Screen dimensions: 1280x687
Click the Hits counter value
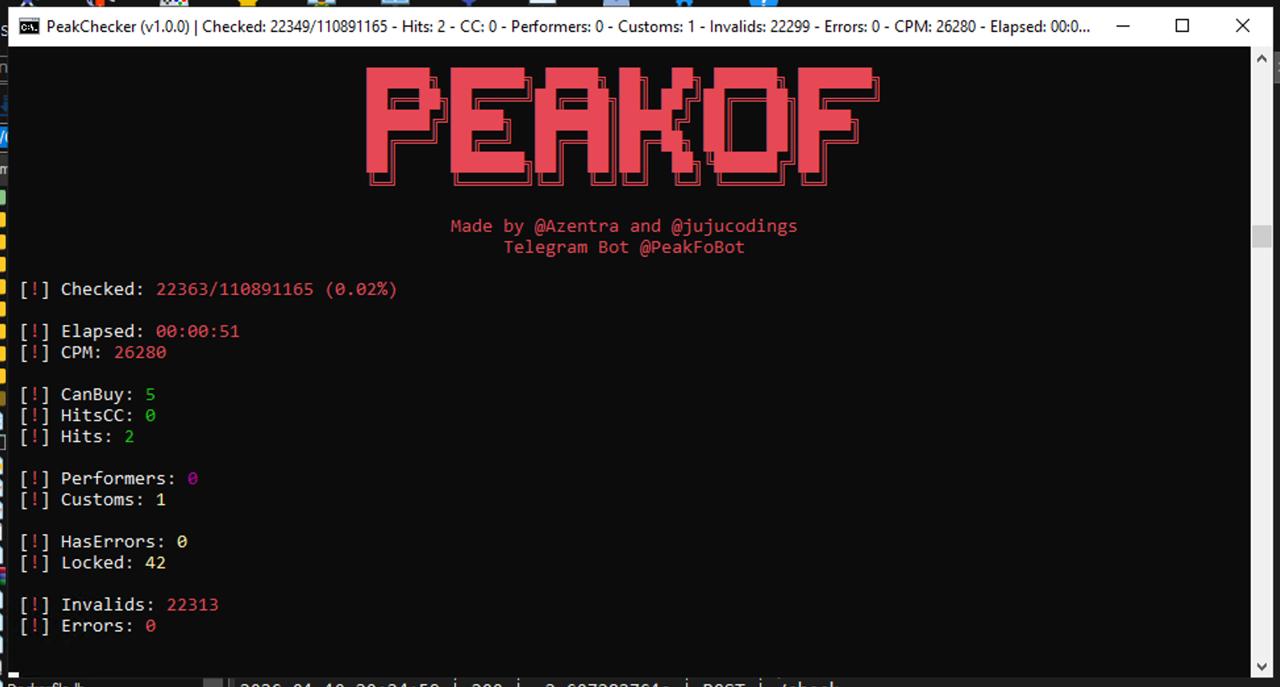point(129,437)
